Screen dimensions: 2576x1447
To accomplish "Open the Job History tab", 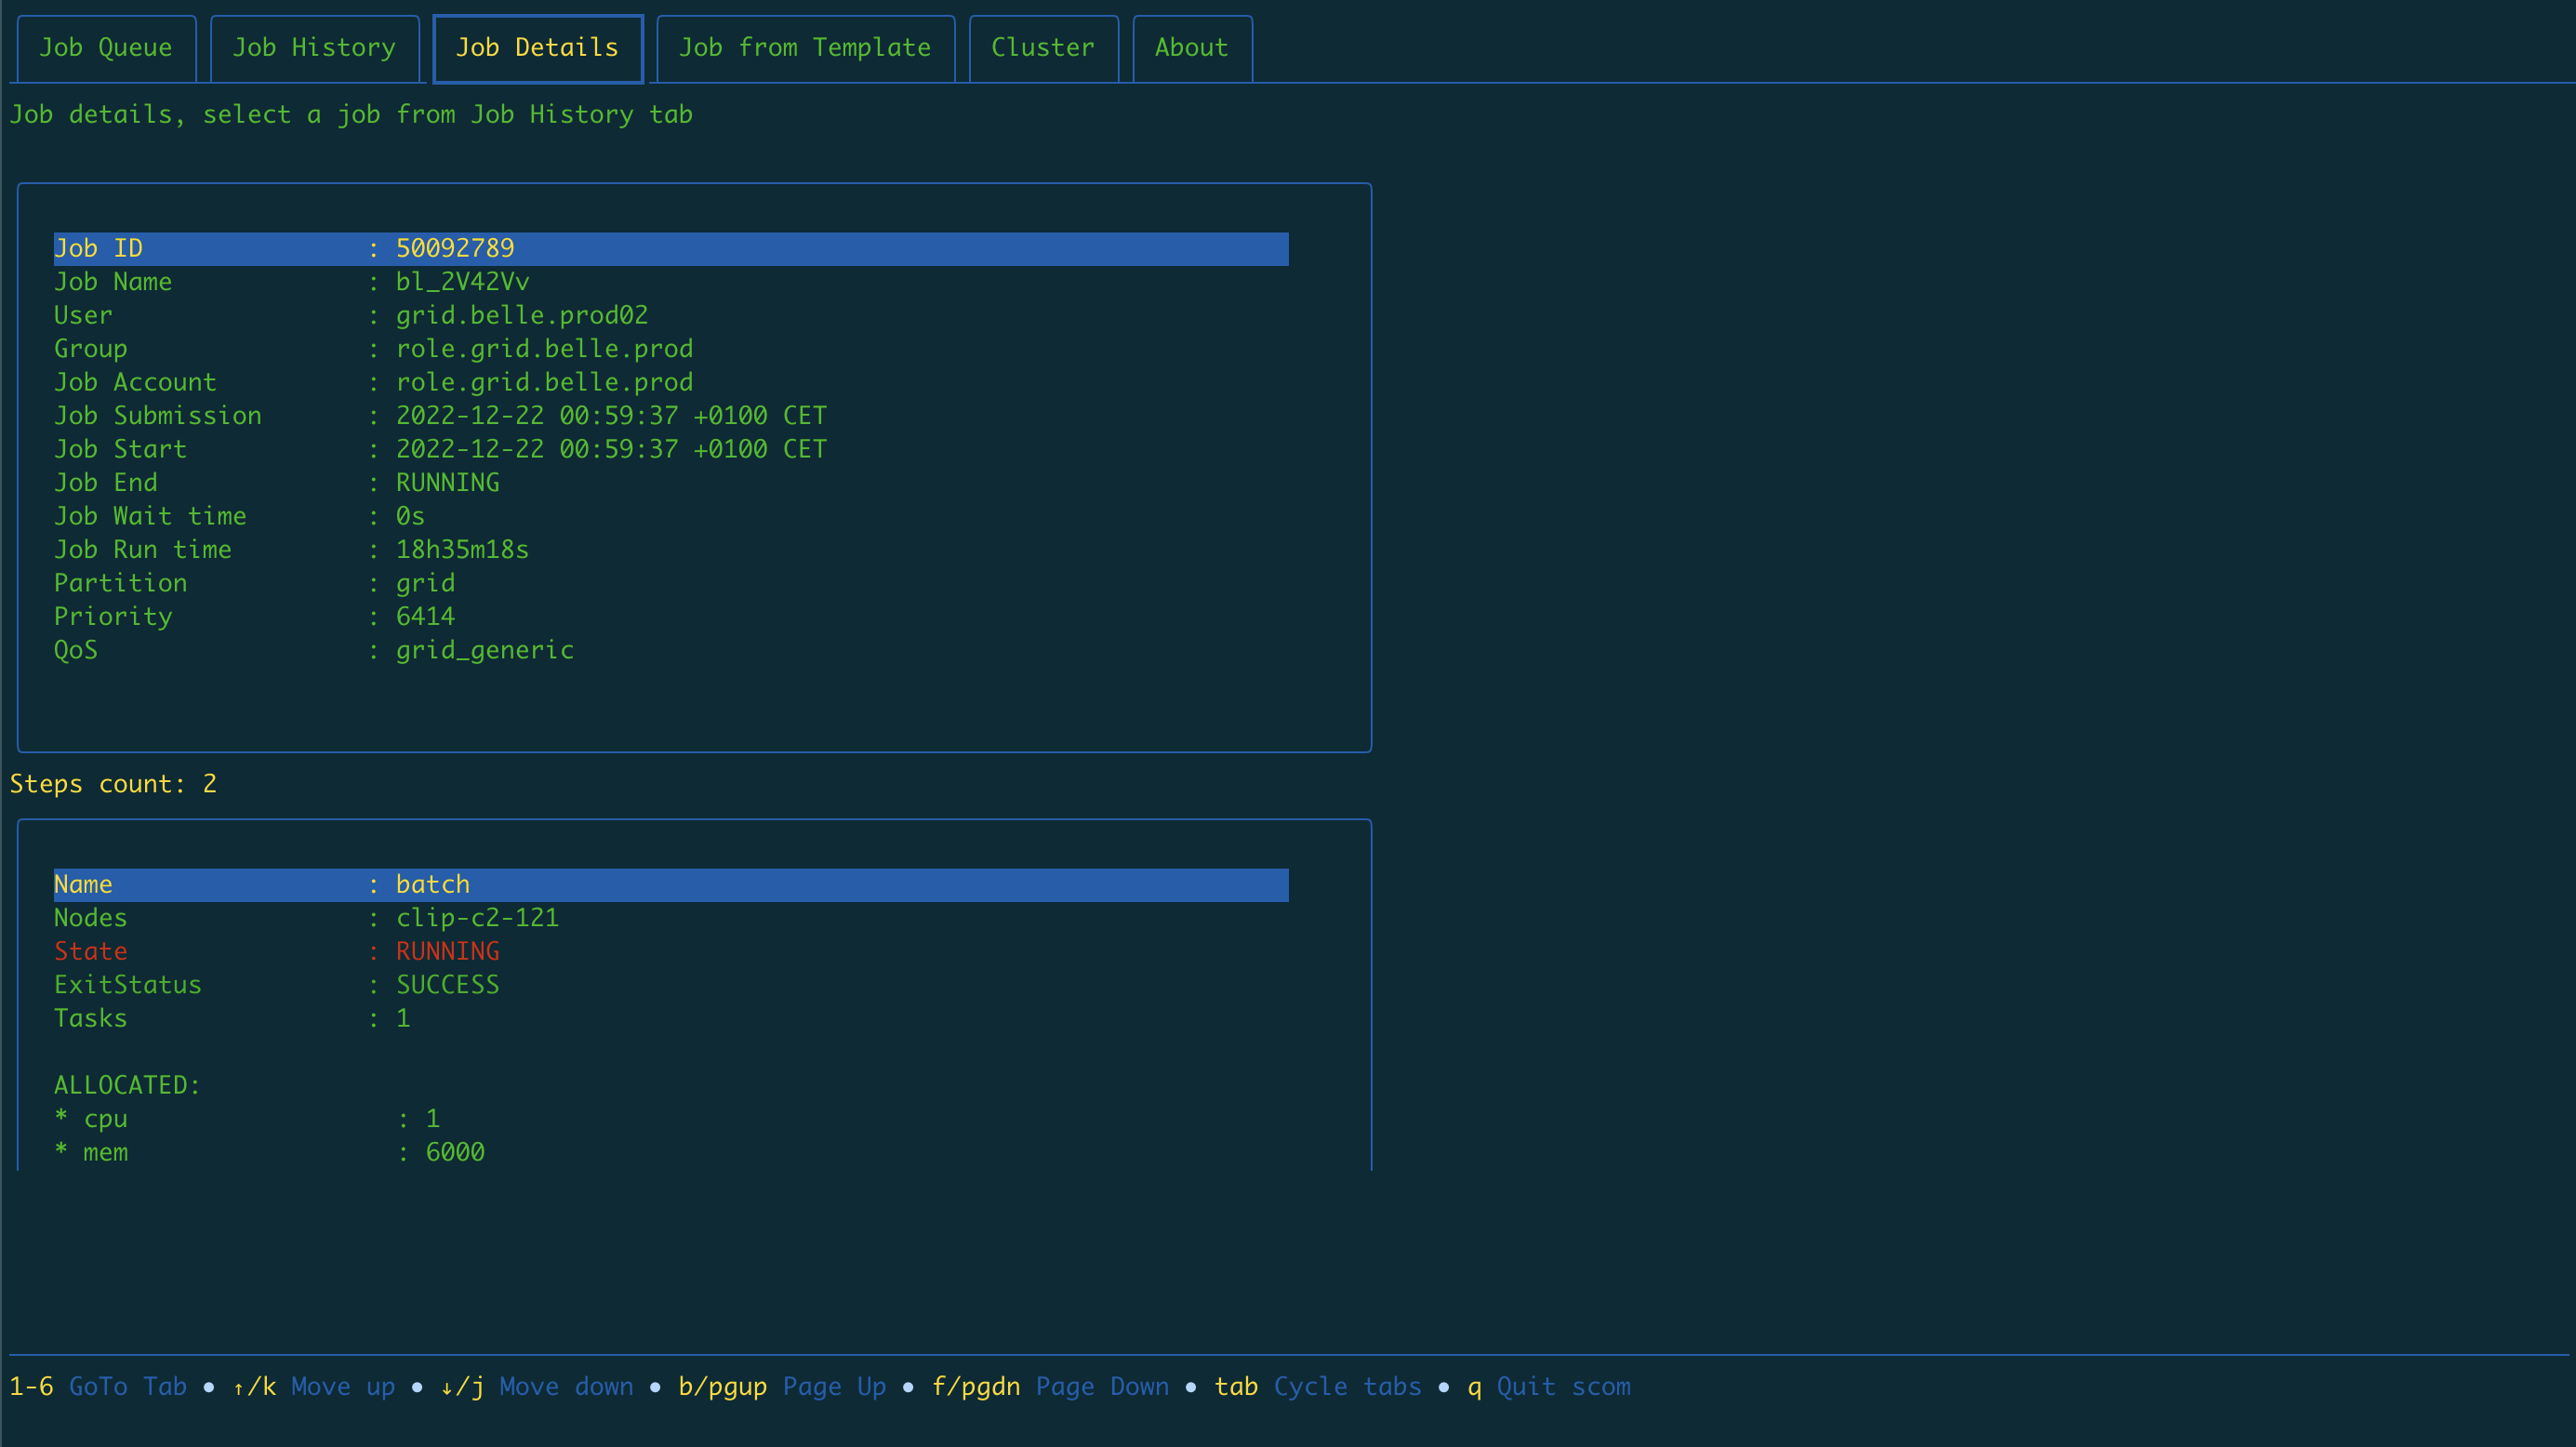I will [x=314, y=48].
